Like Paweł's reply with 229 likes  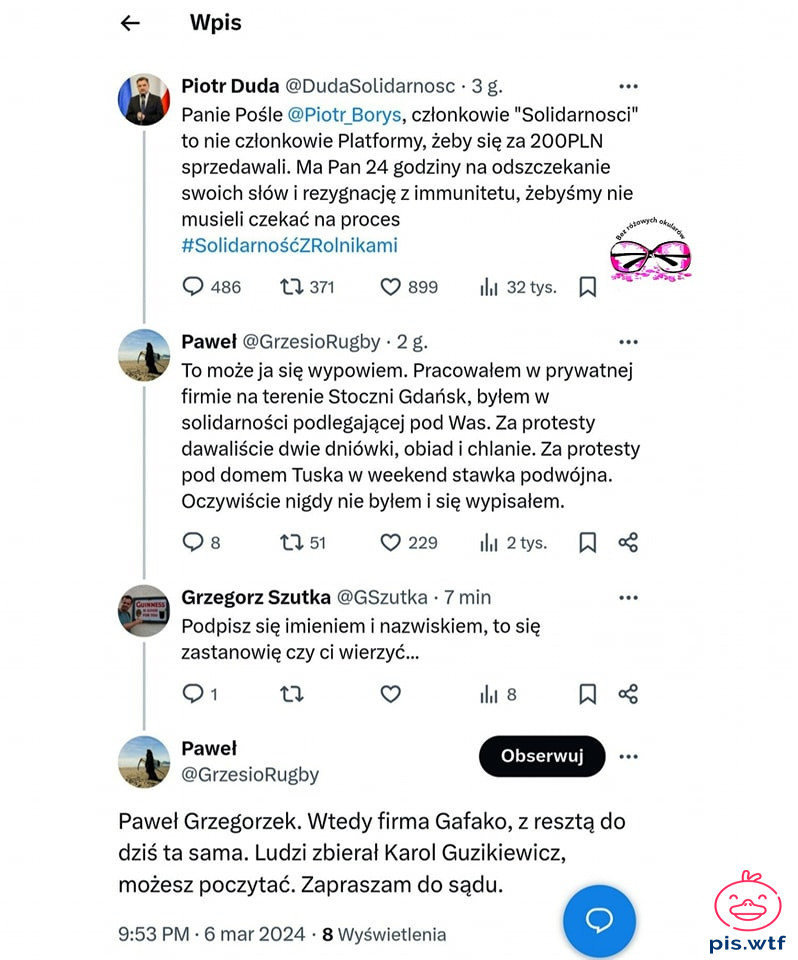(391, 542)
